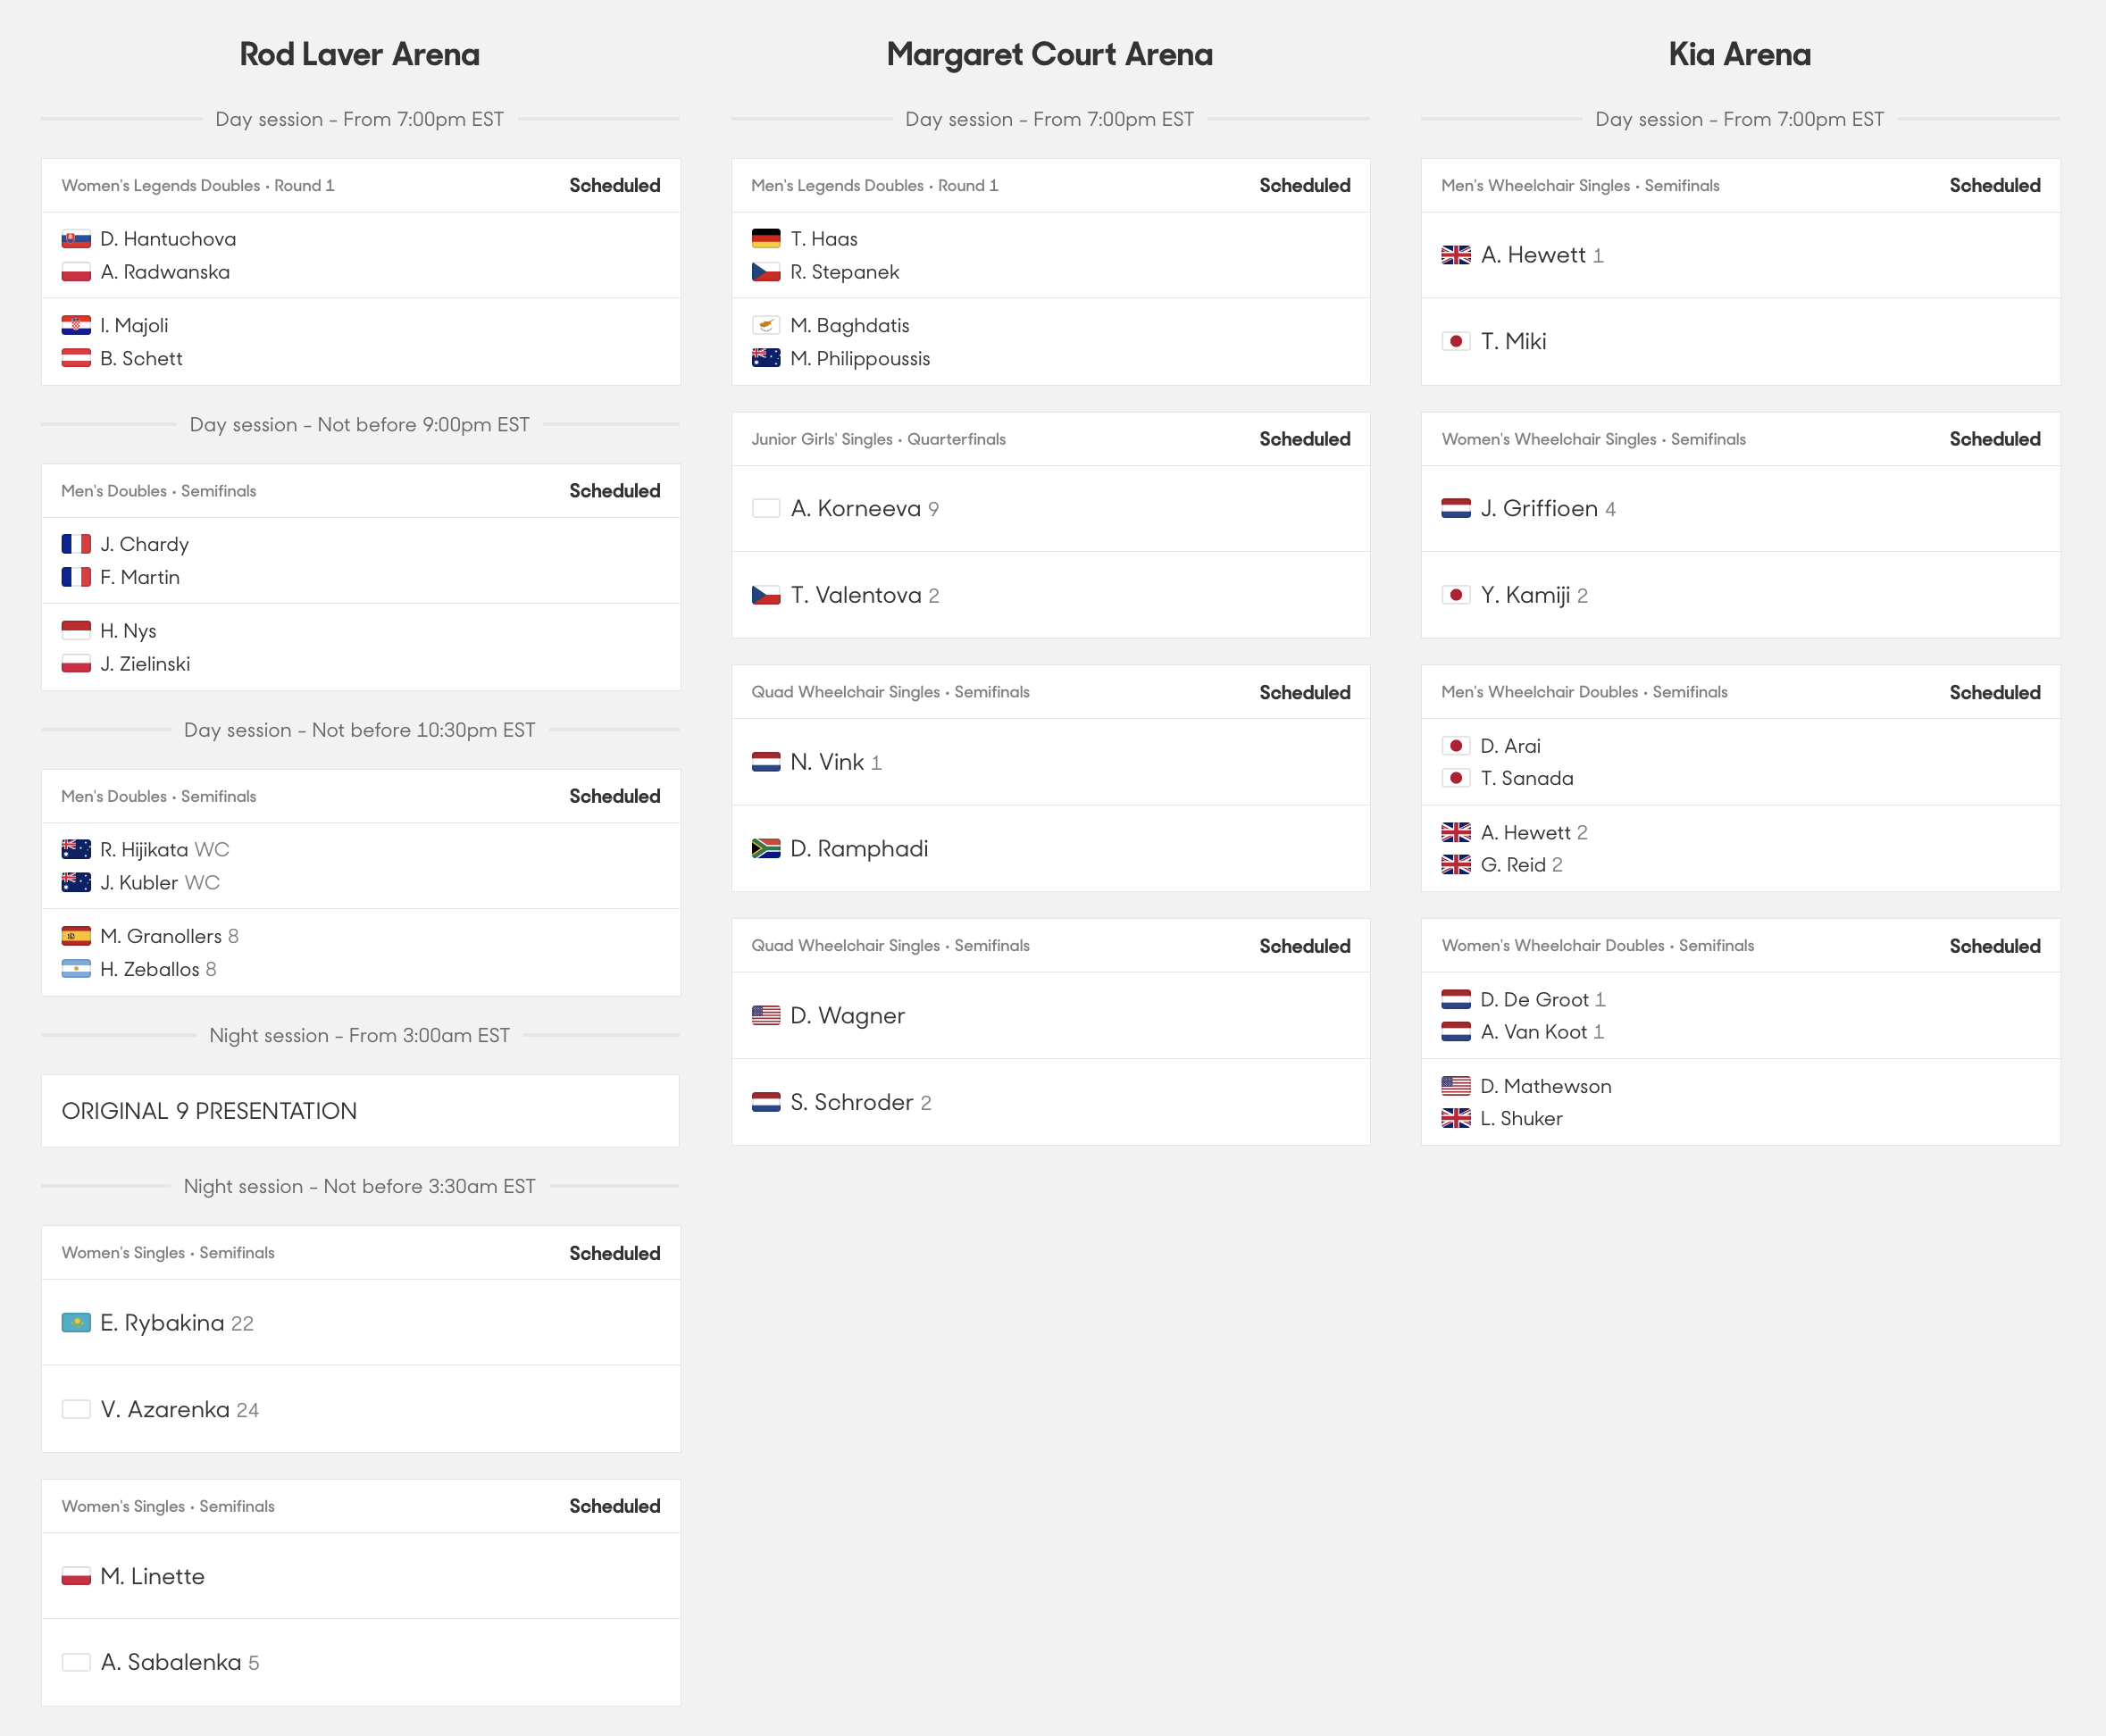Click Scheduled status on Men's Wheelchair Doubles
The height and width of the screenshot is (1736, 2106).
1995,692
